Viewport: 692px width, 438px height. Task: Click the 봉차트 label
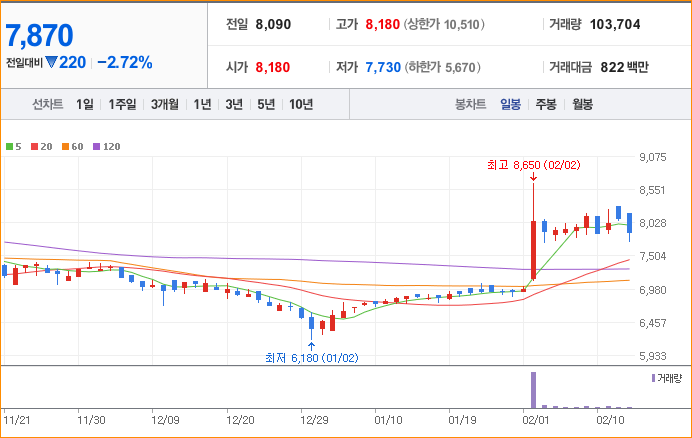470,105
